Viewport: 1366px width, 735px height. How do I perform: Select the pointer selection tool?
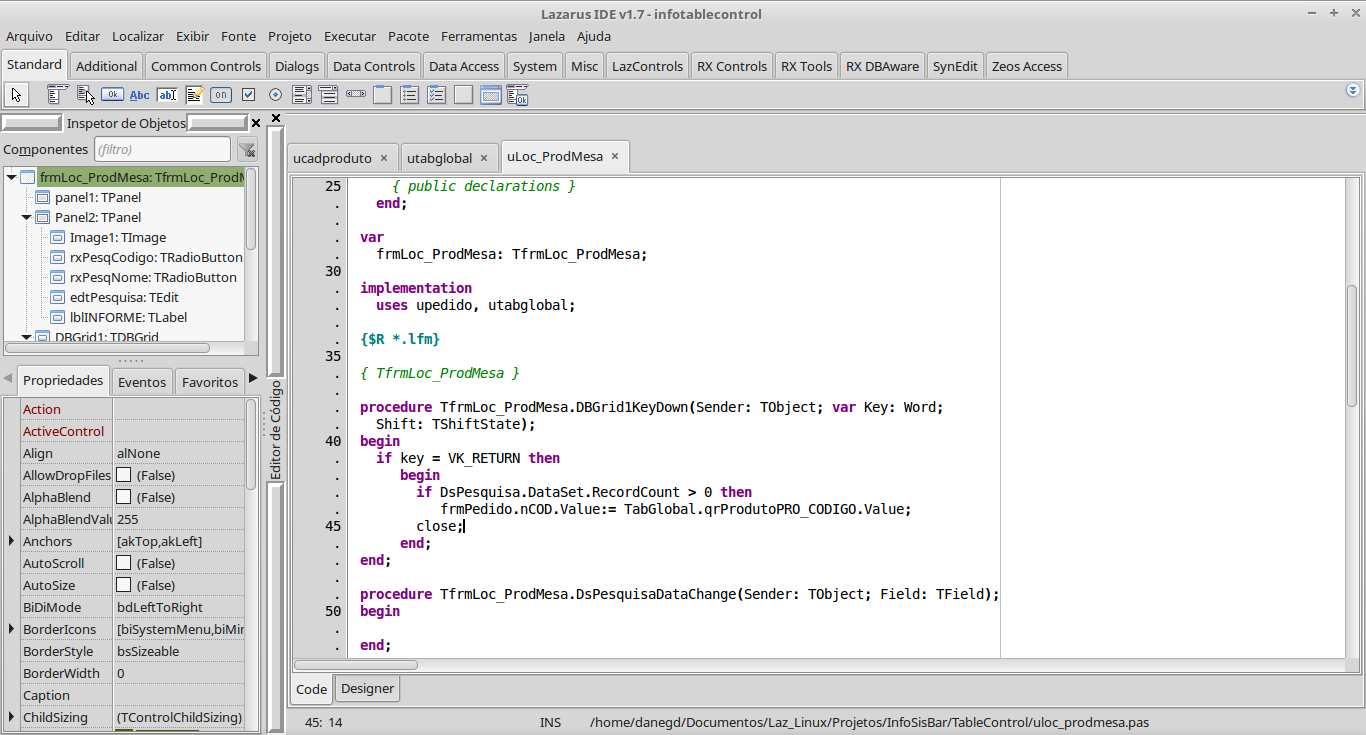click(x=16, y=95)
